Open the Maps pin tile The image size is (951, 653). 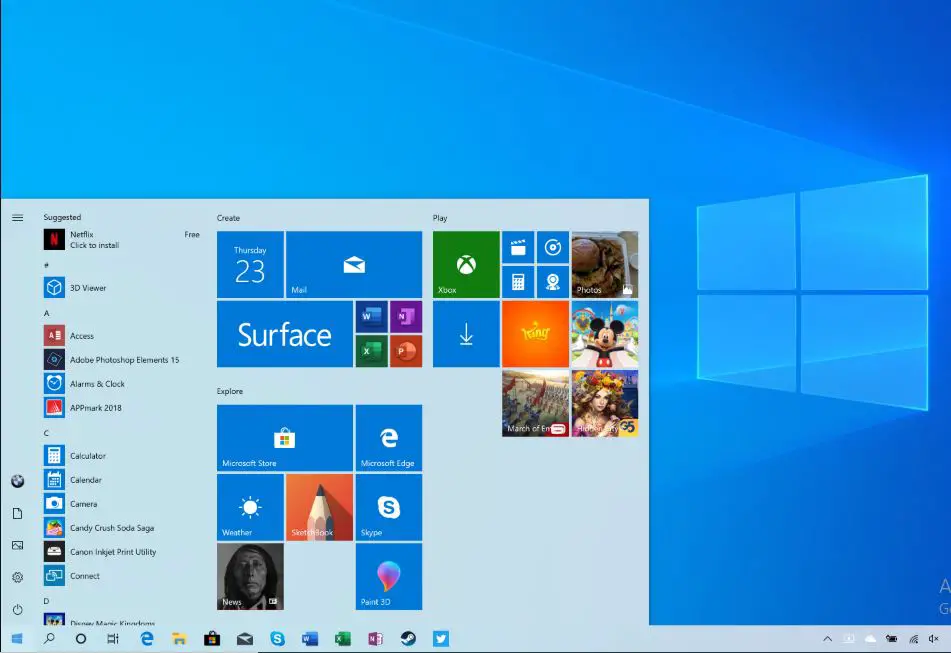[x=553, y=282]
